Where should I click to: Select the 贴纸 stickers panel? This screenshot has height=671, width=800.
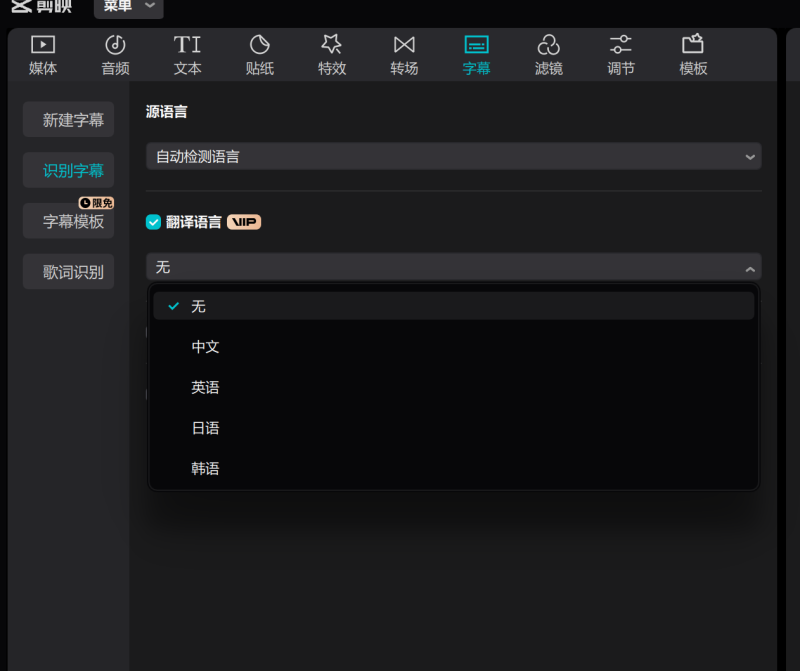(x=259, y=54)
